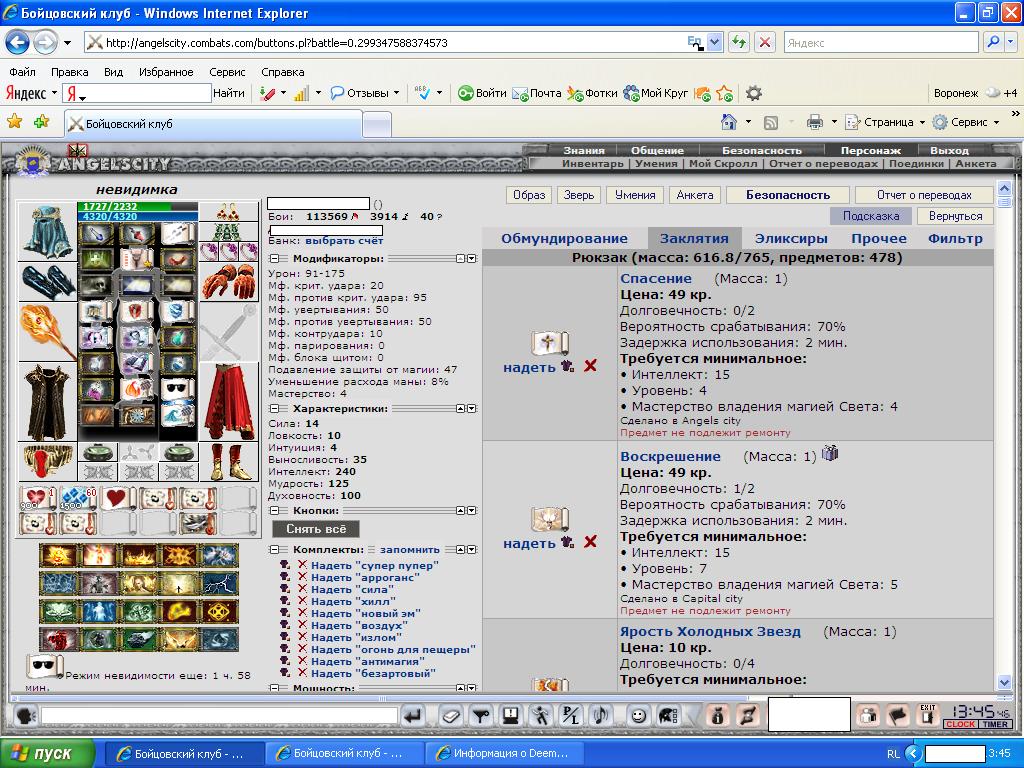Click the running man icon in chat bar
The height and width of the screenshot is (768, 1024).
tap(540, 716)
